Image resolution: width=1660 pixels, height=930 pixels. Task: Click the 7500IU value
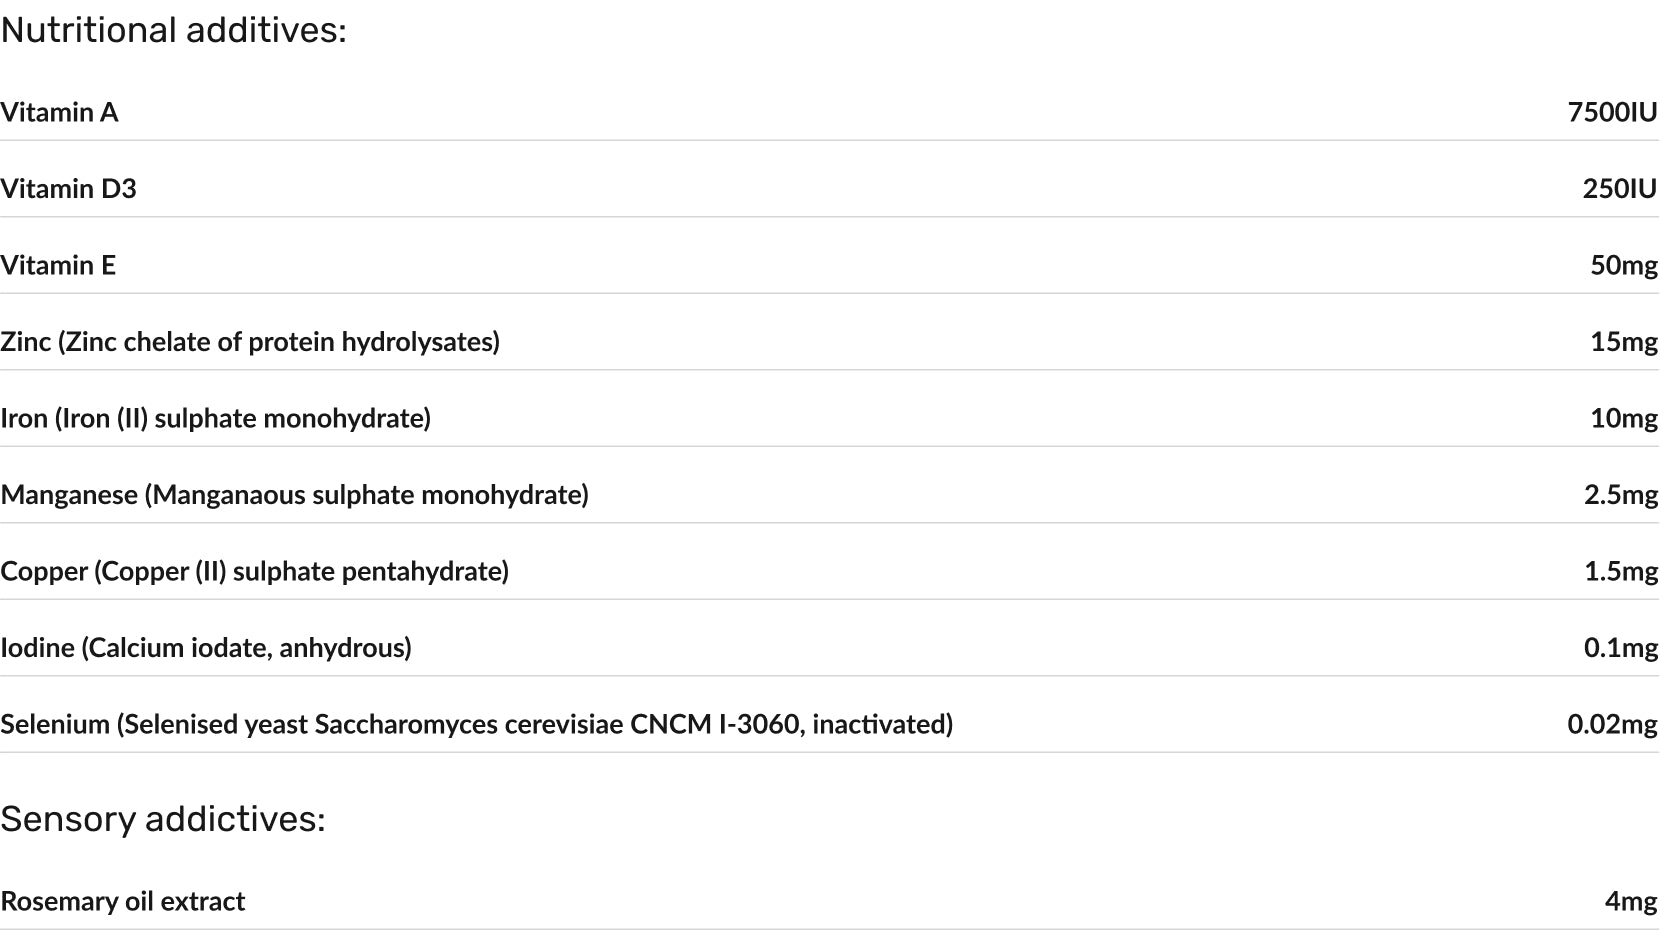1612,112
